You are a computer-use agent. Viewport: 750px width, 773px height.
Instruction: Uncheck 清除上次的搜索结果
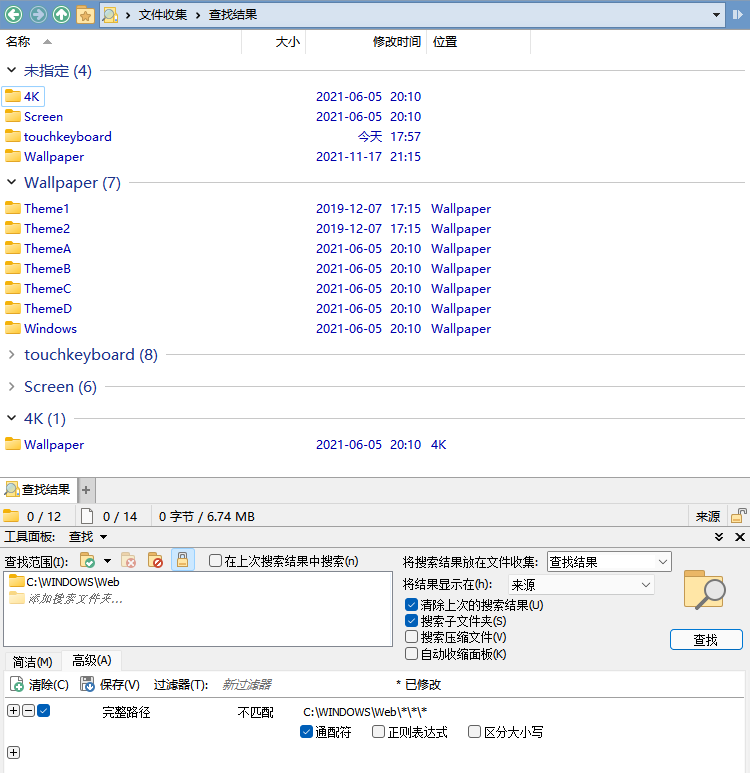411,605
